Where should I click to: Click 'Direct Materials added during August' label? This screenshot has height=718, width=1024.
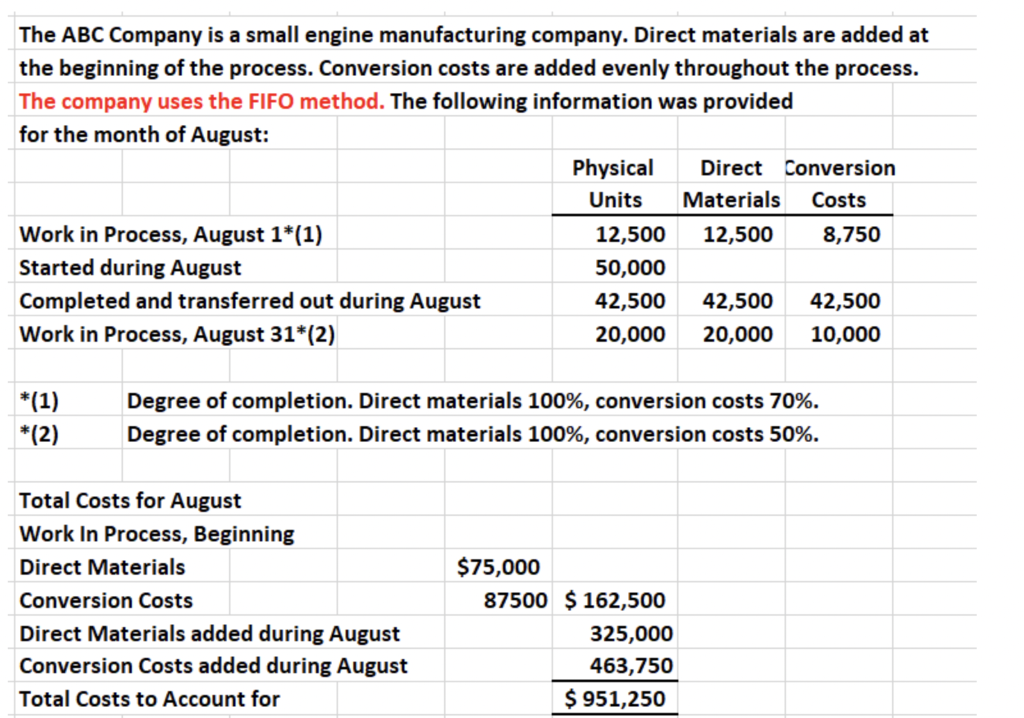coord(210,634)
